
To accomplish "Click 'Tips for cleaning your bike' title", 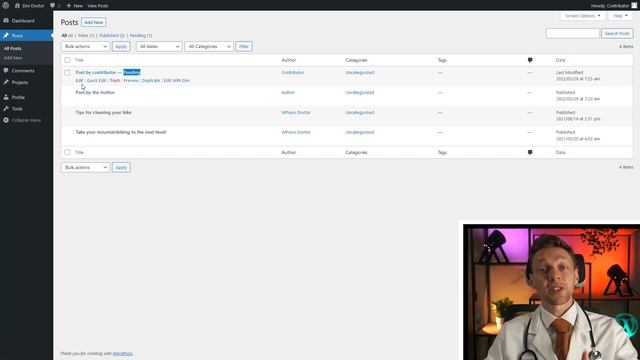I will tap(103, 112).
